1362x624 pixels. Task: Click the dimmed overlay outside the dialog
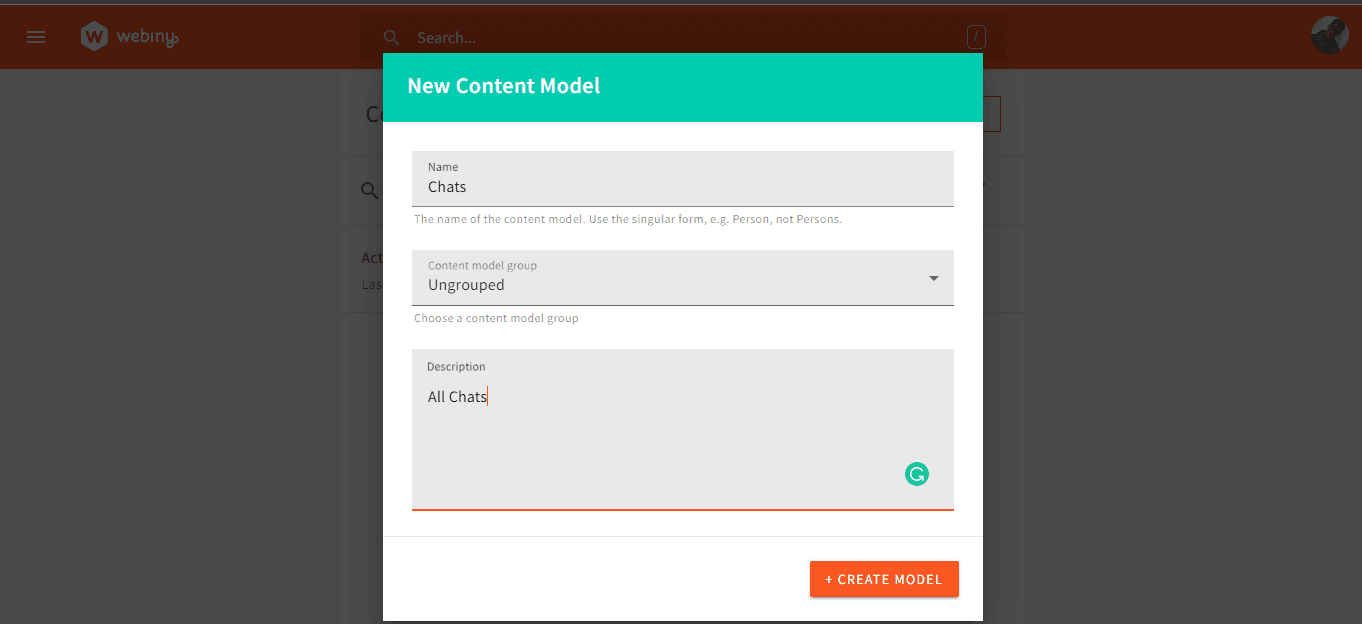pyautogui.click(x=180, y=400)
